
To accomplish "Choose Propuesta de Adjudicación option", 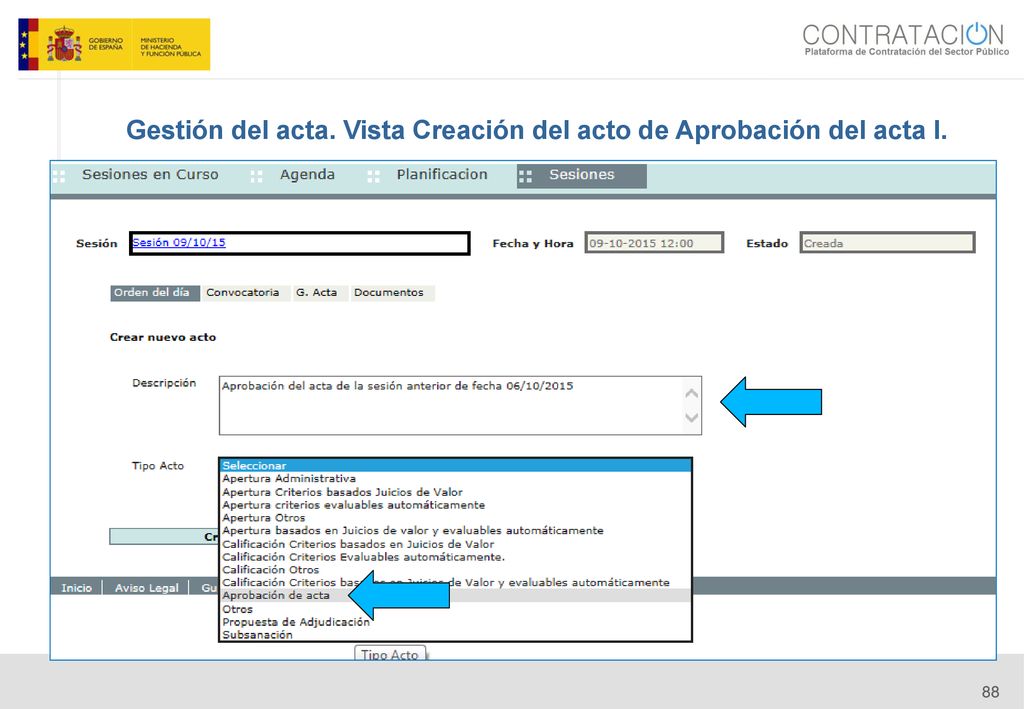I will pos(455,622).
